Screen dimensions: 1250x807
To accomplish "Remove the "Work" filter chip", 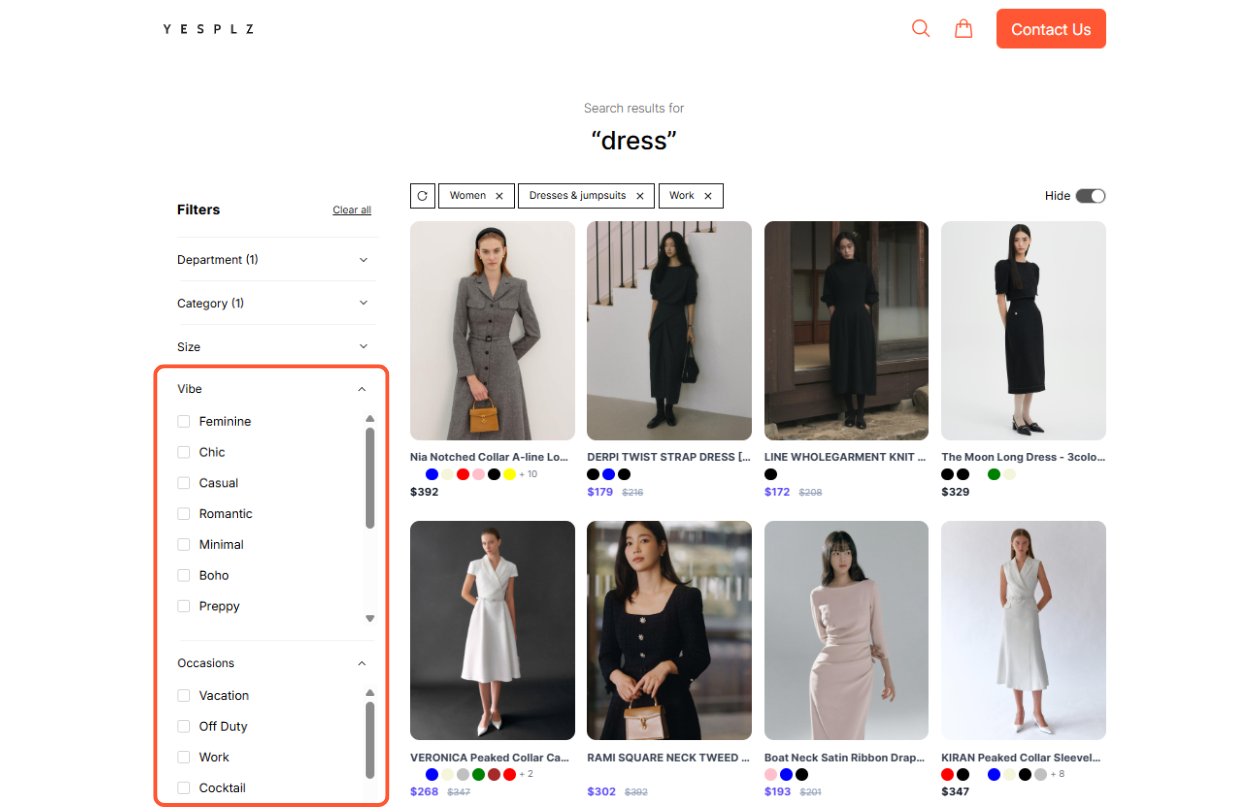I will tap(707, 195).
